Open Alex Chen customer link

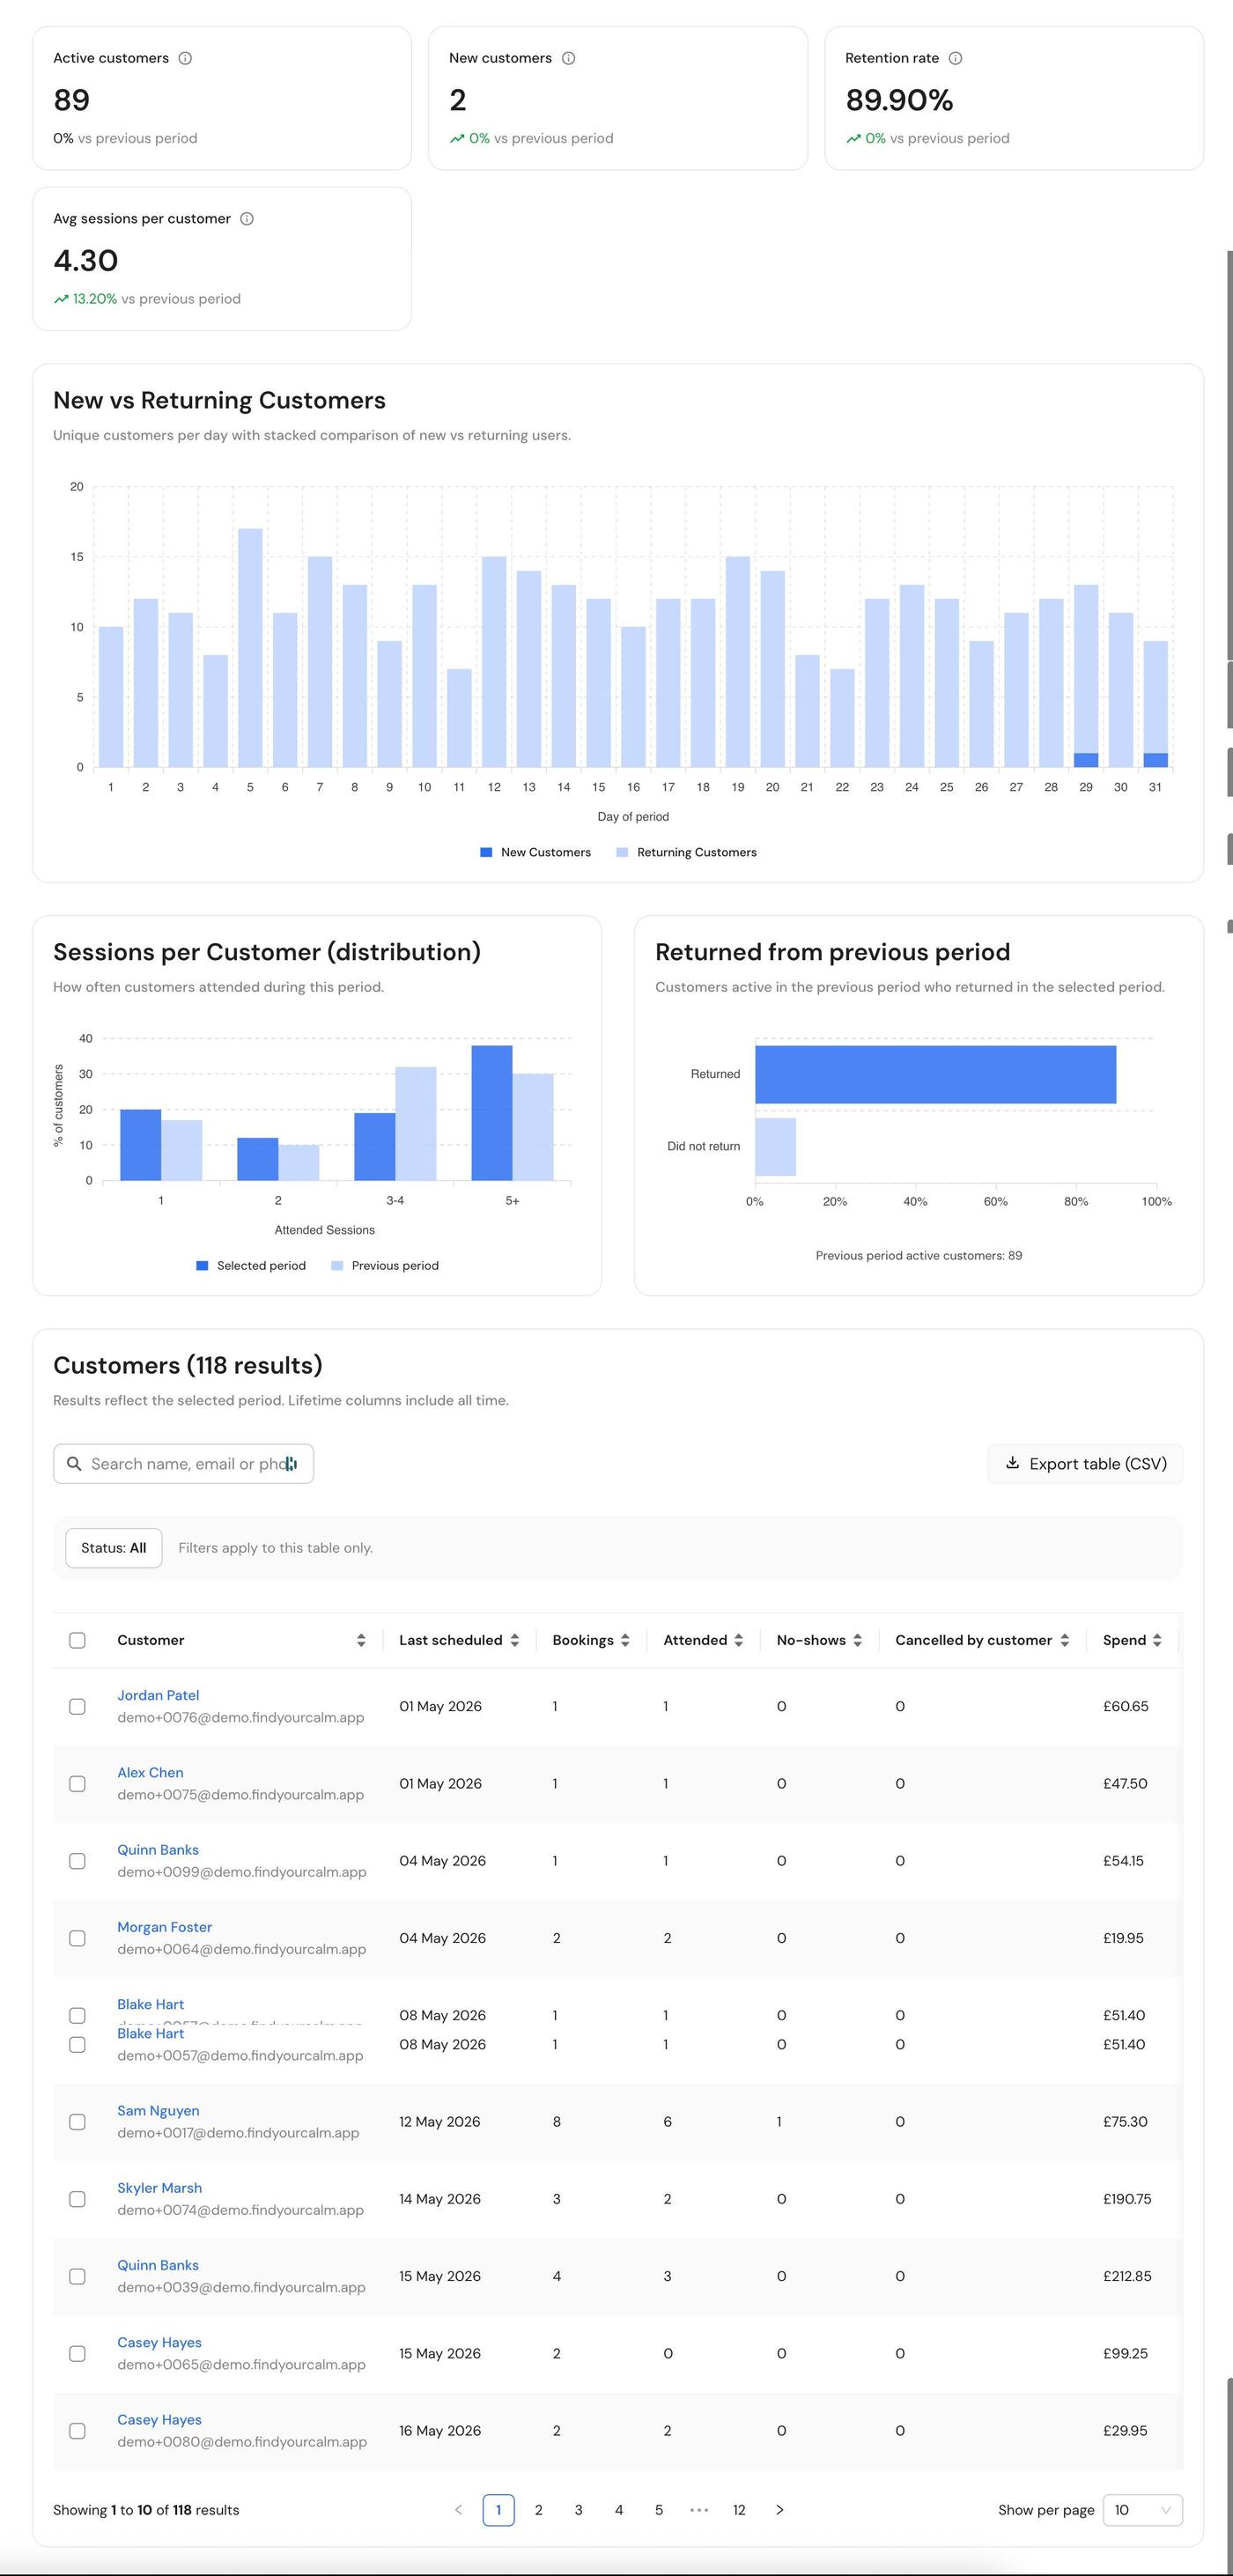(x=150, y=1772)
